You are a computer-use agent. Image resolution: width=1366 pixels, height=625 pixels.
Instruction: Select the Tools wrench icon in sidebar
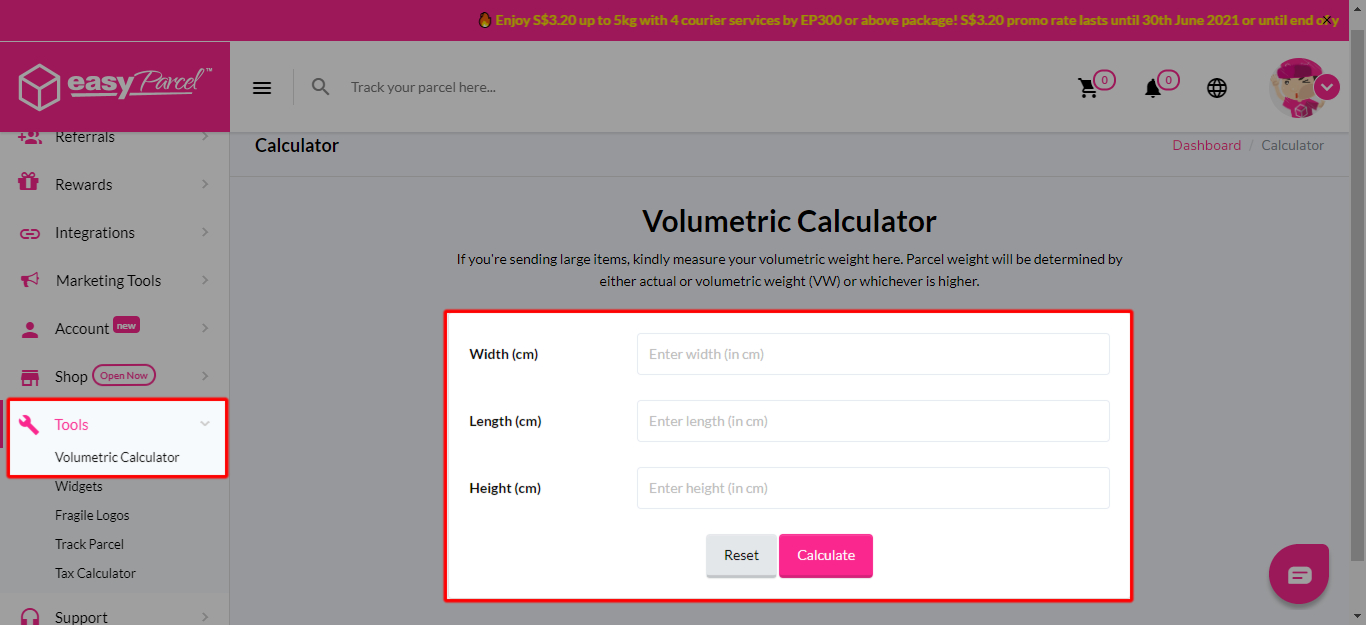pyautogui.click(x=31, y=424)
